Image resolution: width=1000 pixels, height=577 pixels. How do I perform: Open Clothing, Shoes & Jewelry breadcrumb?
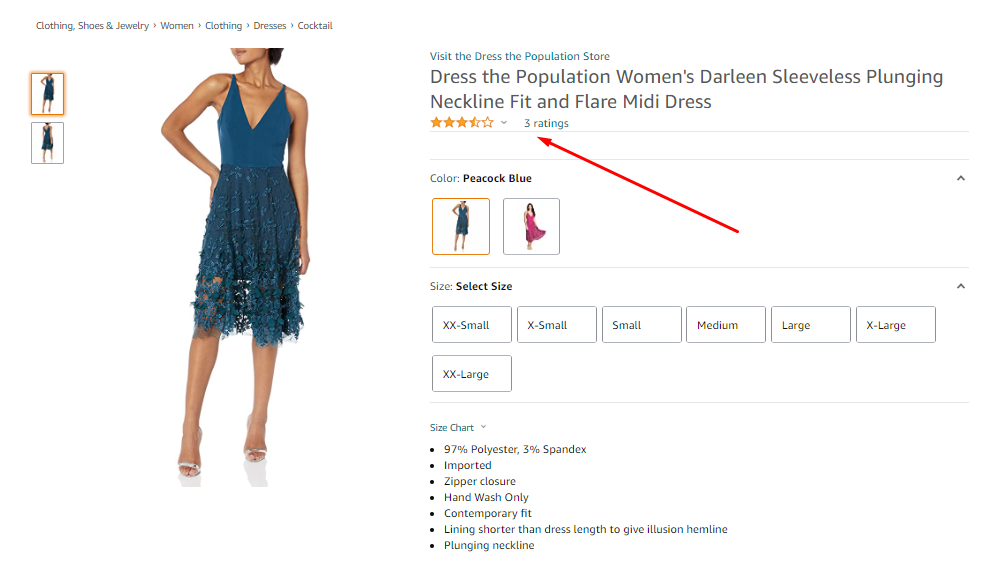[92, 26]
